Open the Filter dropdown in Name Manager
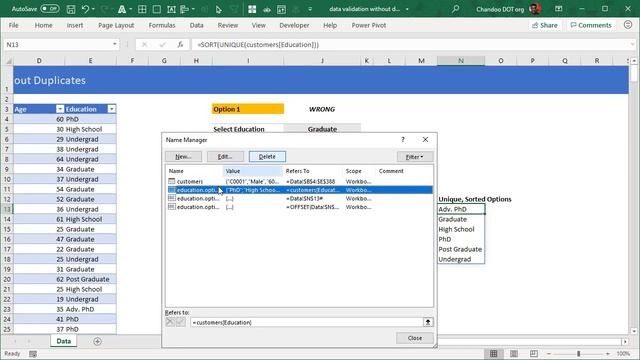 [x=415, y=157]
